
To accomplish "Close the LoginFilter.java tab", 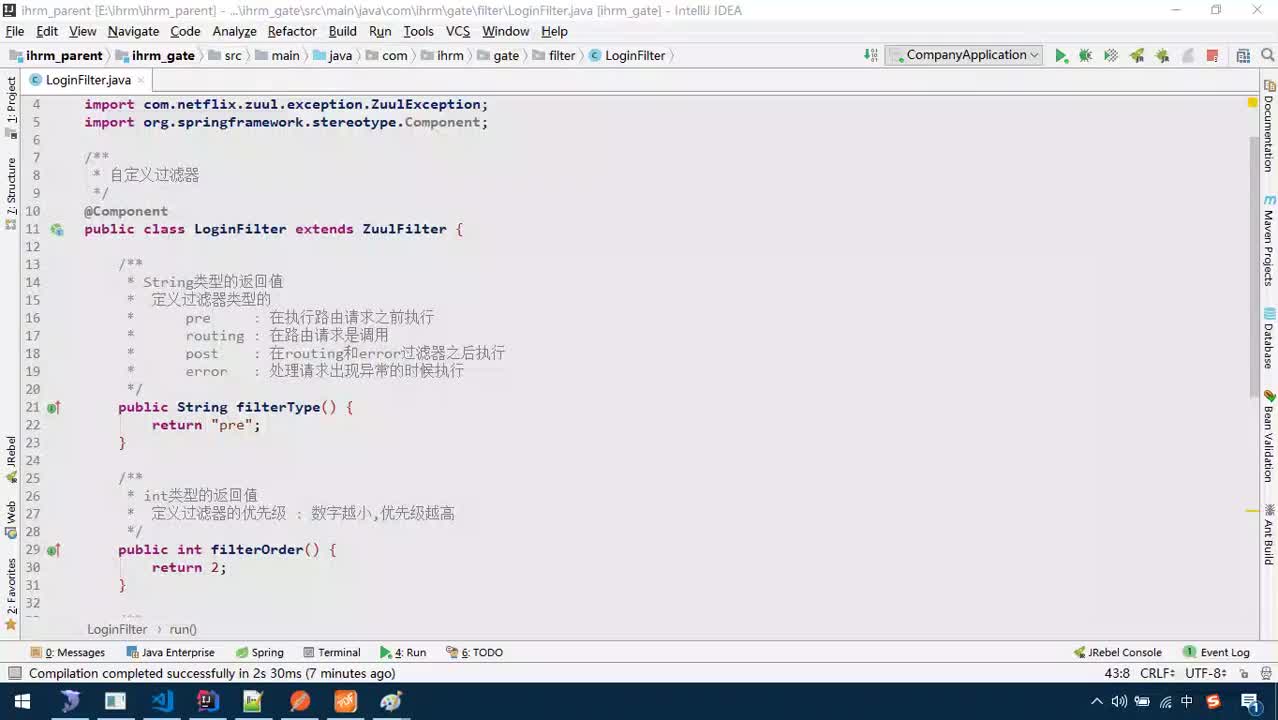I will (x=141, y=80).
